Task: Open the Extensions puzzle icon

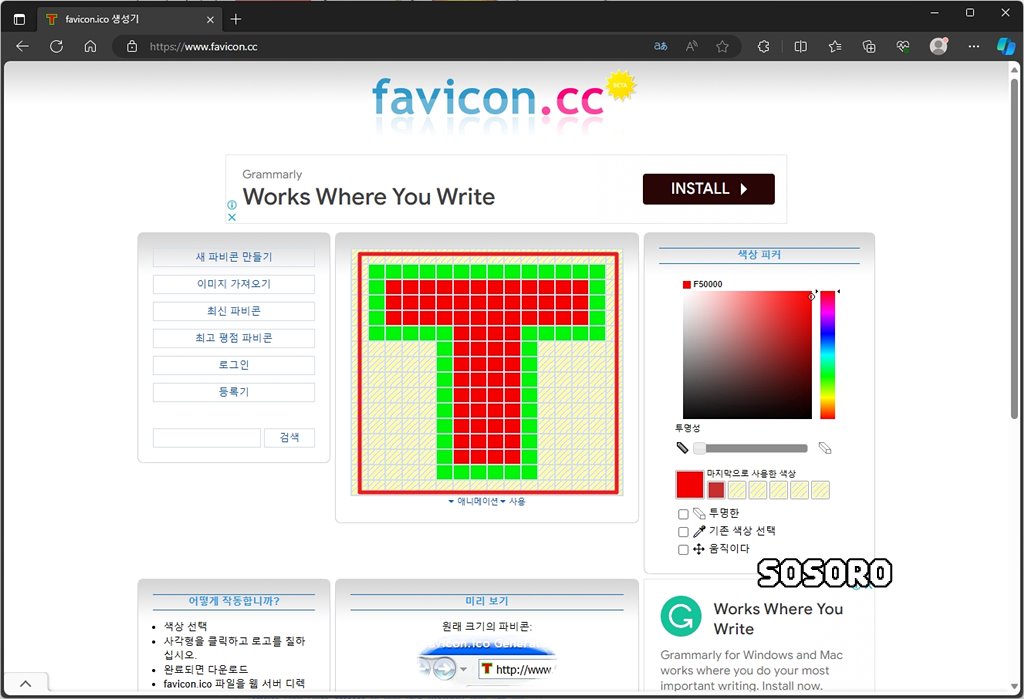Action: click(763, 46)
